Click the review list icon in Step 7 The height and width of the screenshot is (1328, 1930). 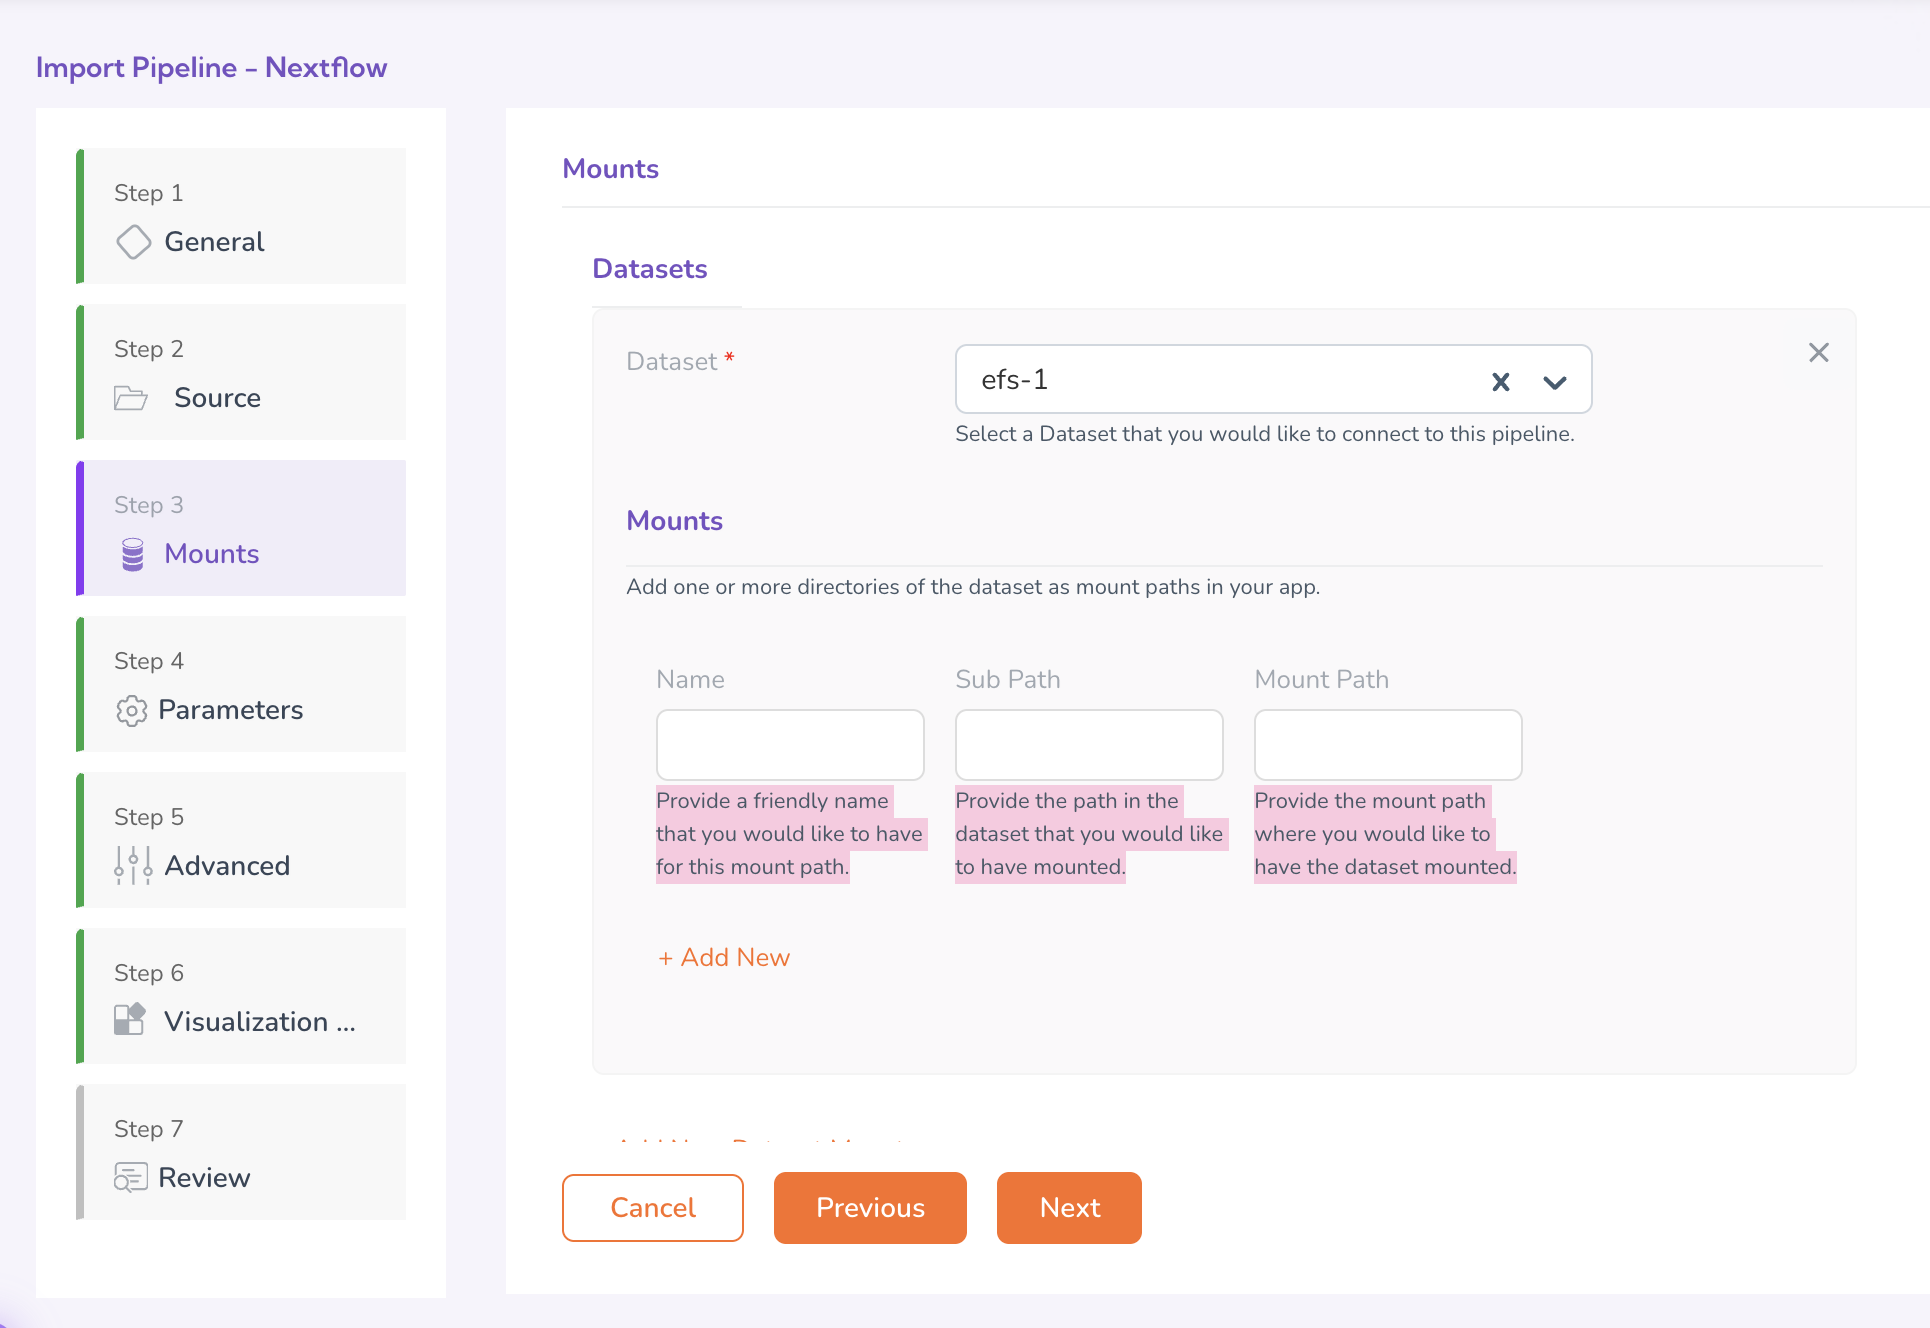pos(131,1177)
